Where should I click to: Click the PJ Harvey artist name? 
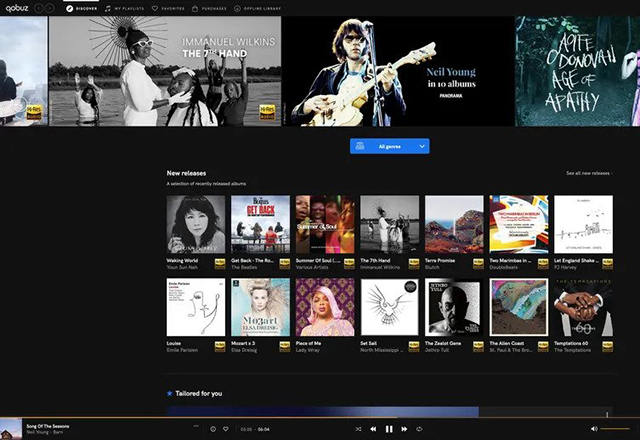(565, 267)
